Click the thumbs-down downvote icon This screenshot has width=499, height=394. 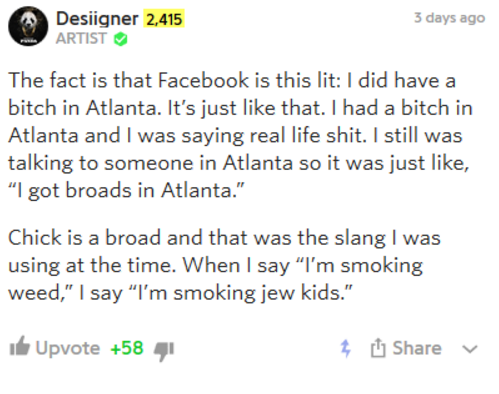tap(164, 351)
